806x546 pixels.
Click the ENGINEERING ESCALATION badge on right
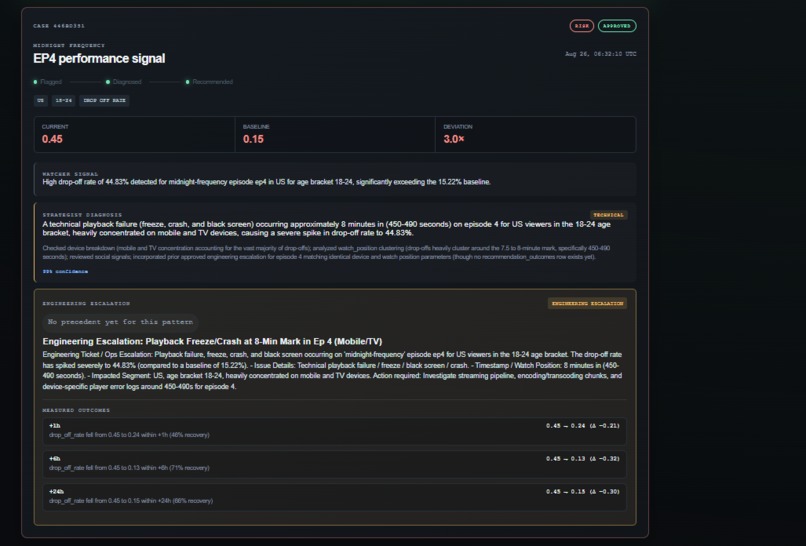(587, 303)
